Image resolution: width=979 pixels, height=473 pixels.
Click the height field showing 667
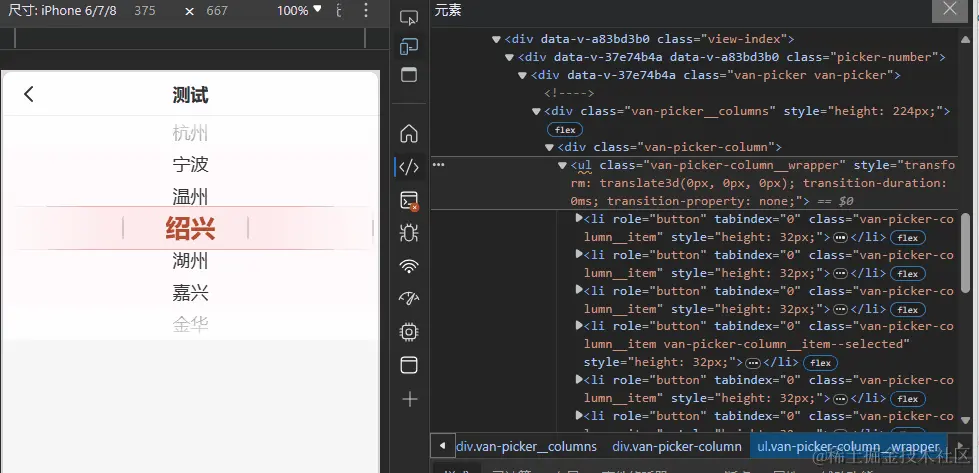(217, 11)
